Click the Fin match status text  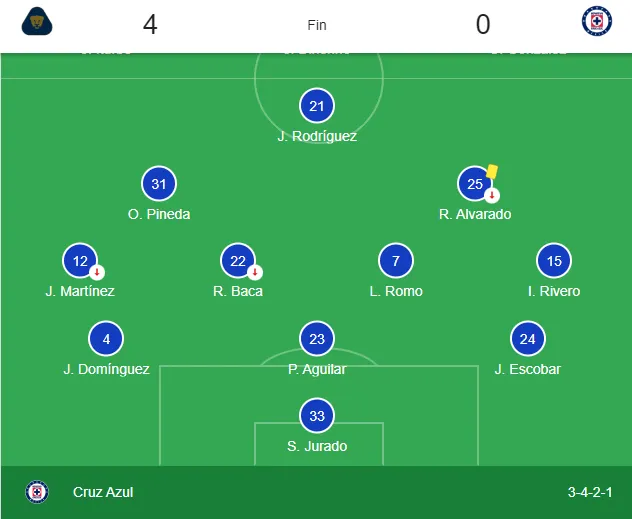coord(316,25)
